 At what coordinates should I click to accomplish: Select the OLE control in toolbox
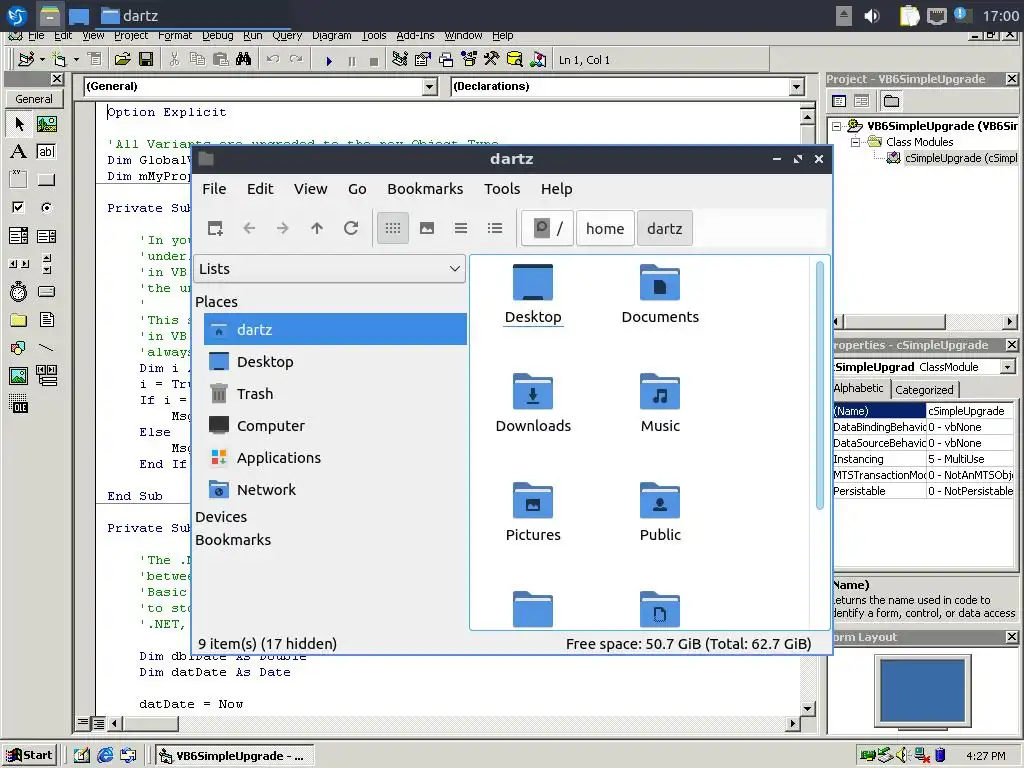tap(19, 404)
